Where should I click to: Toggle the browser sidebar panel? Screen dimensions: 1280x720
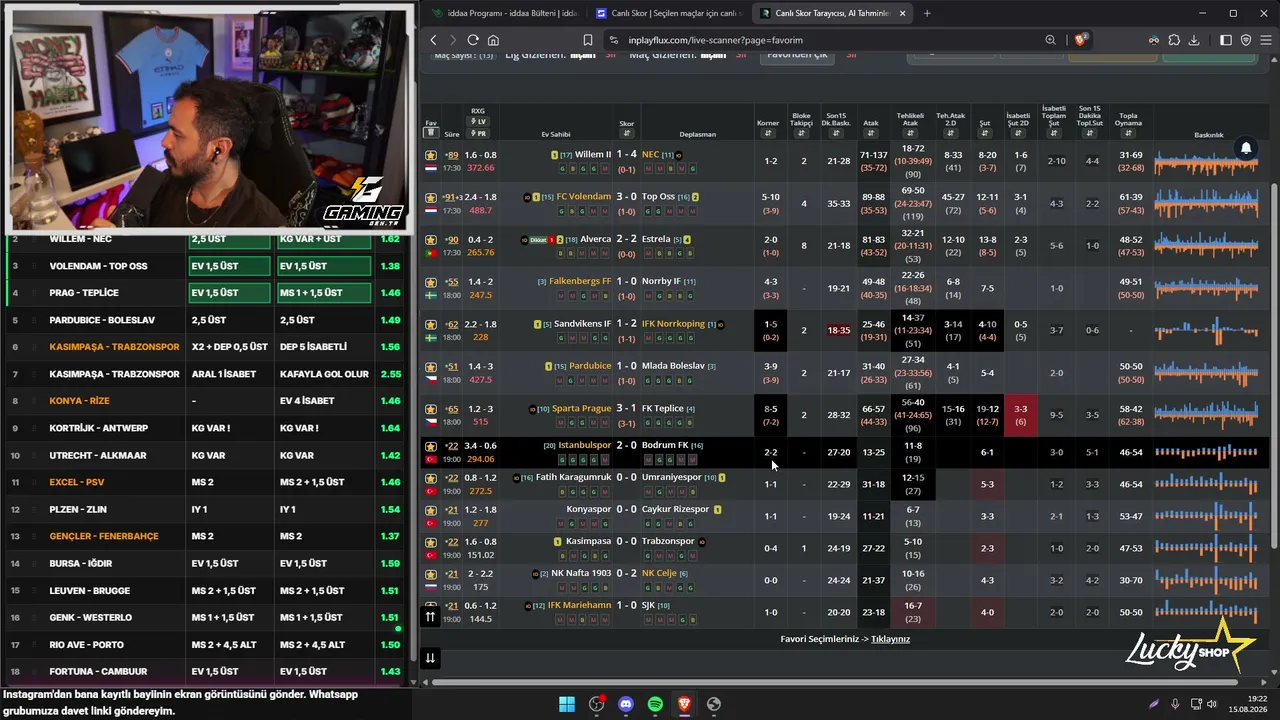[x=1226, y=40]
